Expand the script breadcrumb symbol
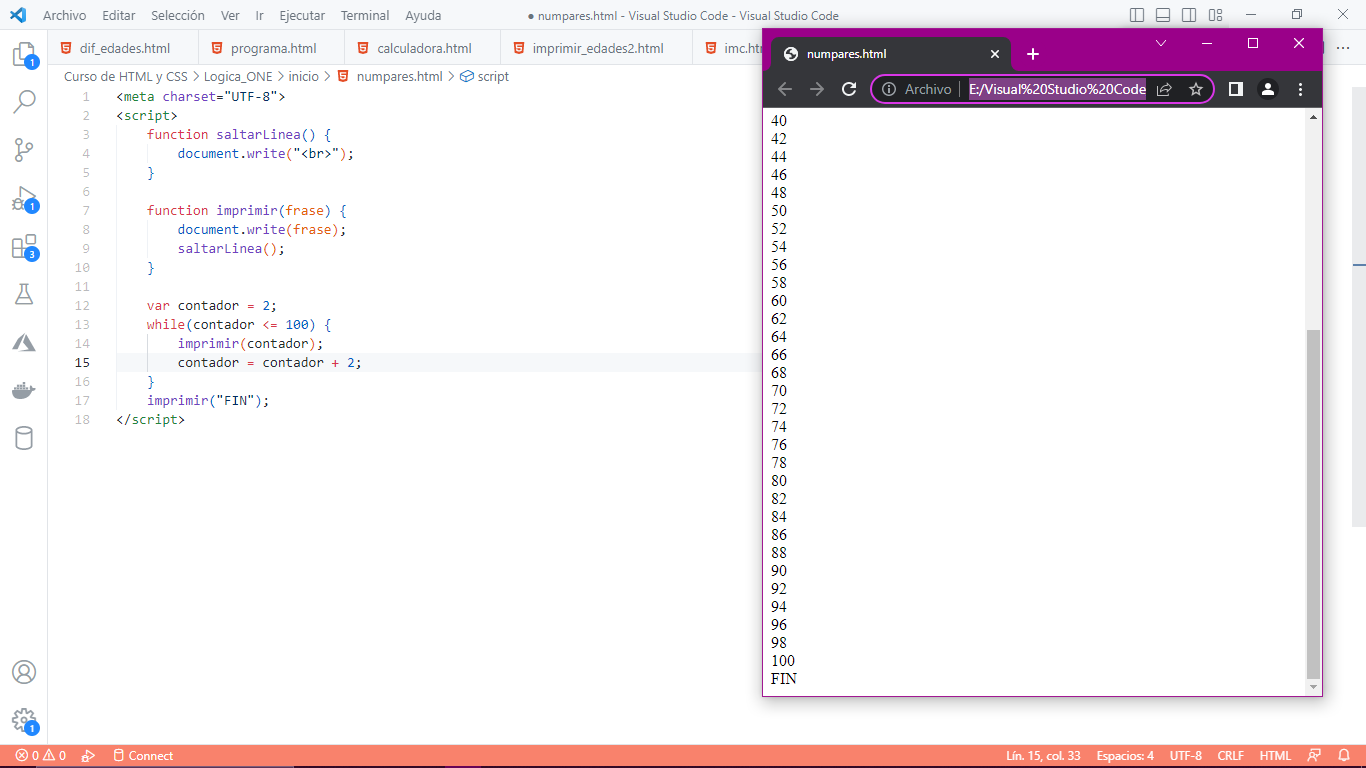 pos(484,76)
